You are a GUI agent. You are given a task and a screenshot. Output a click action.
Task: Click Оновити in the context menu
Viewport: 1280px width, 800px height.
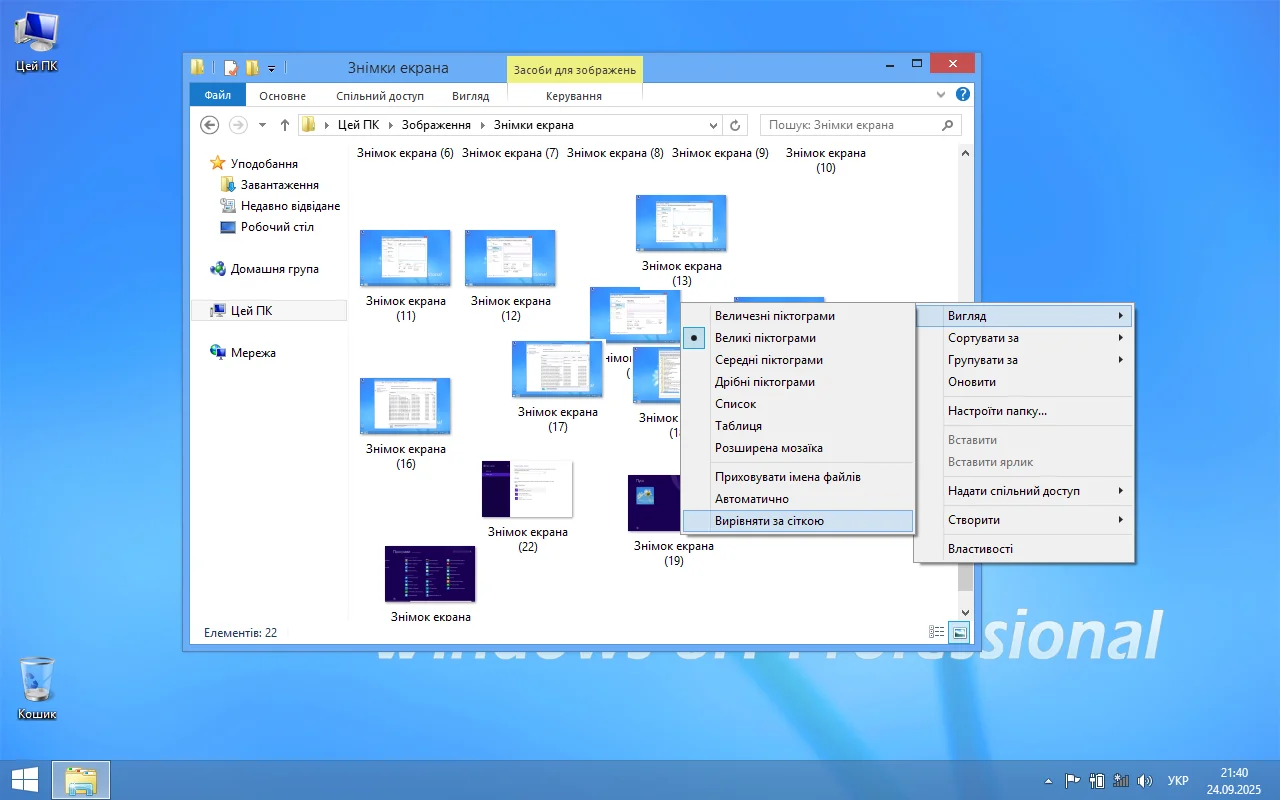coord(972,382)
